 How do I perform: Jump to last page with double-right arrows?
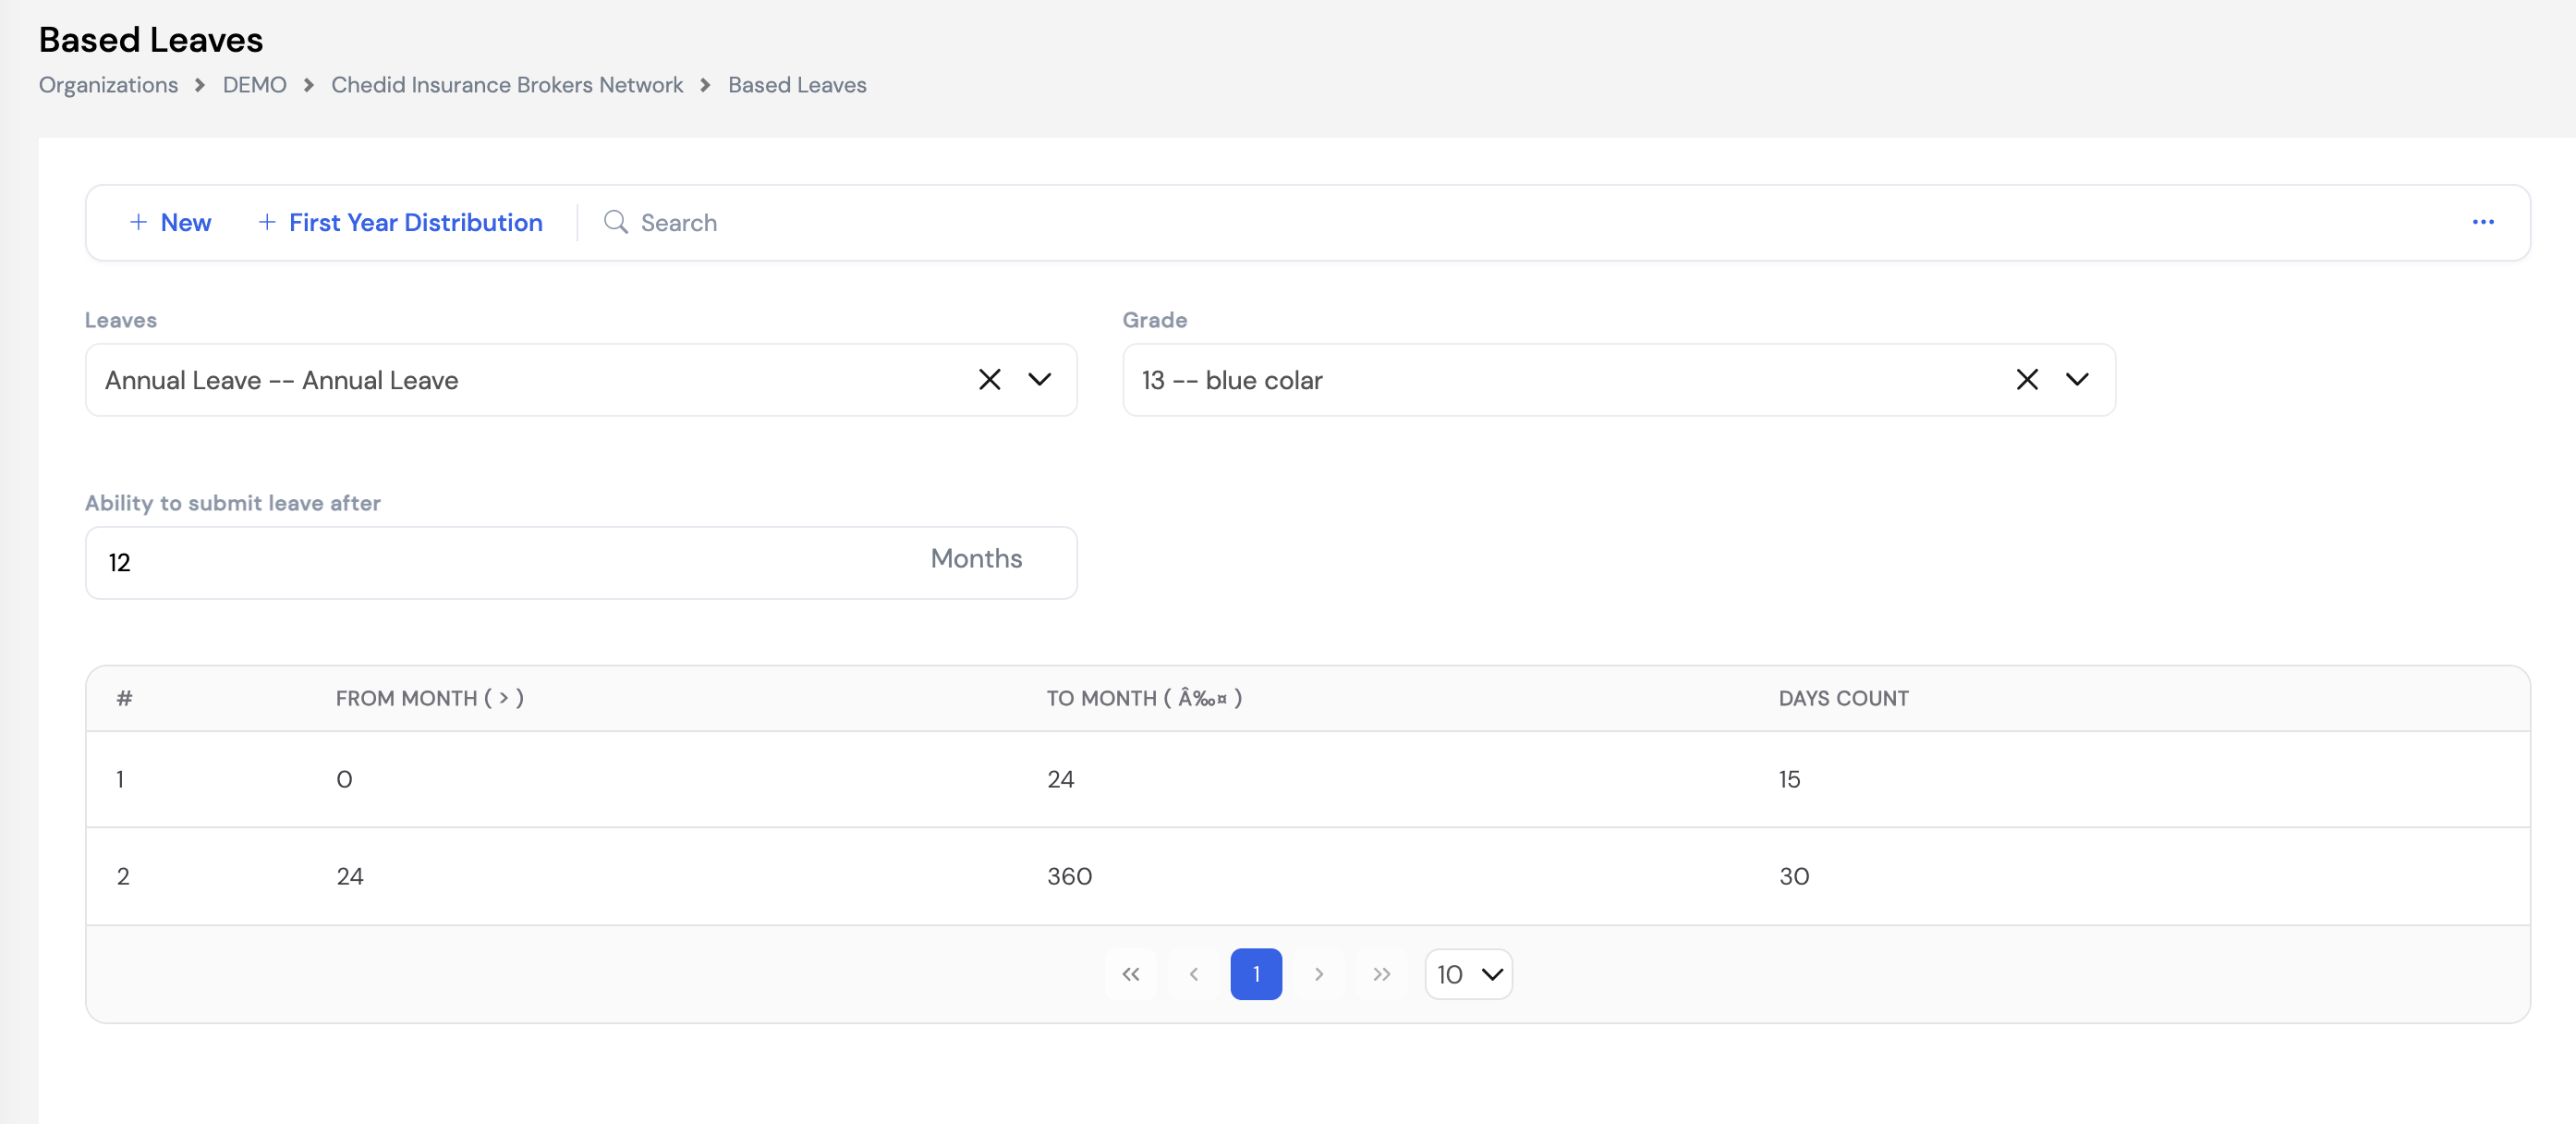(1381, 974)
